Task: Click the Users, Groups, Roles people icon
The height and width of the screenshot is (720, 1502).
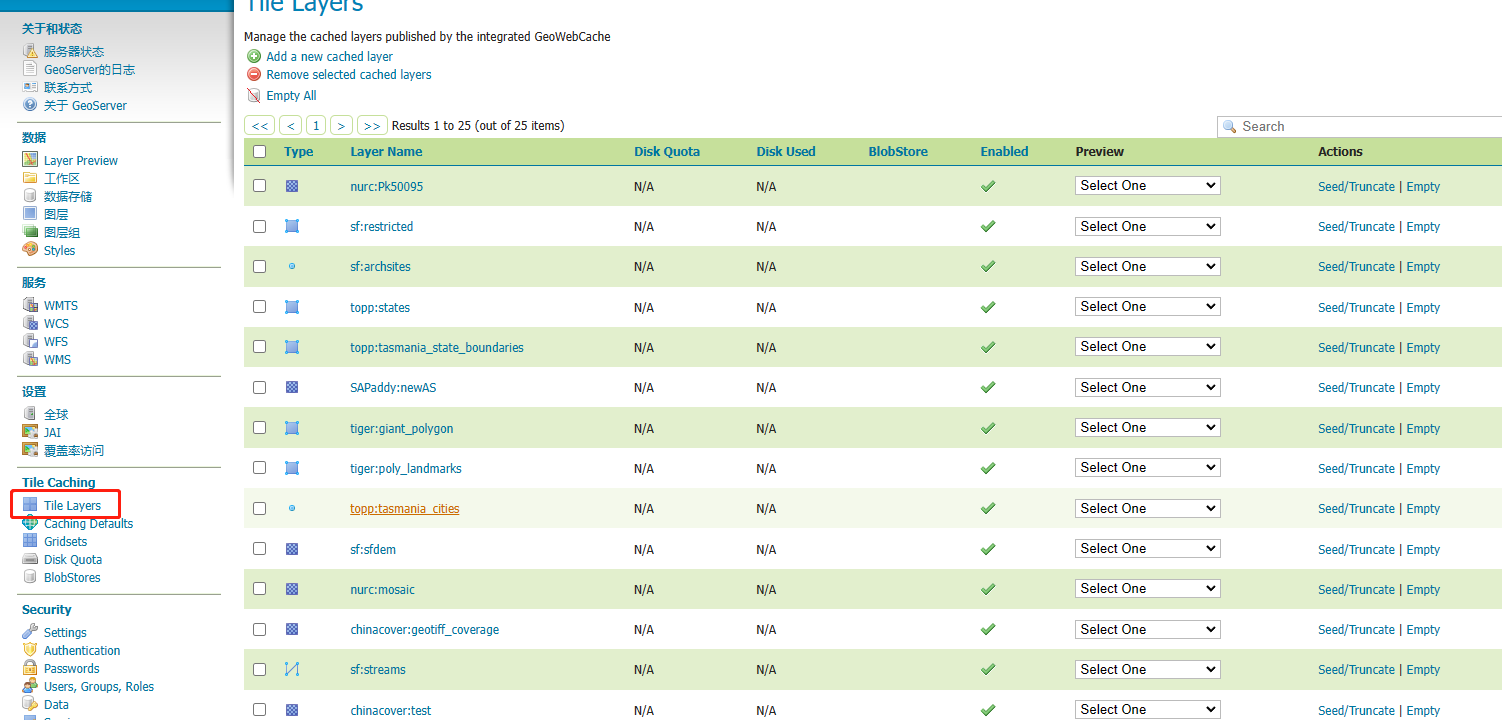Action: (x=30, y=686)
